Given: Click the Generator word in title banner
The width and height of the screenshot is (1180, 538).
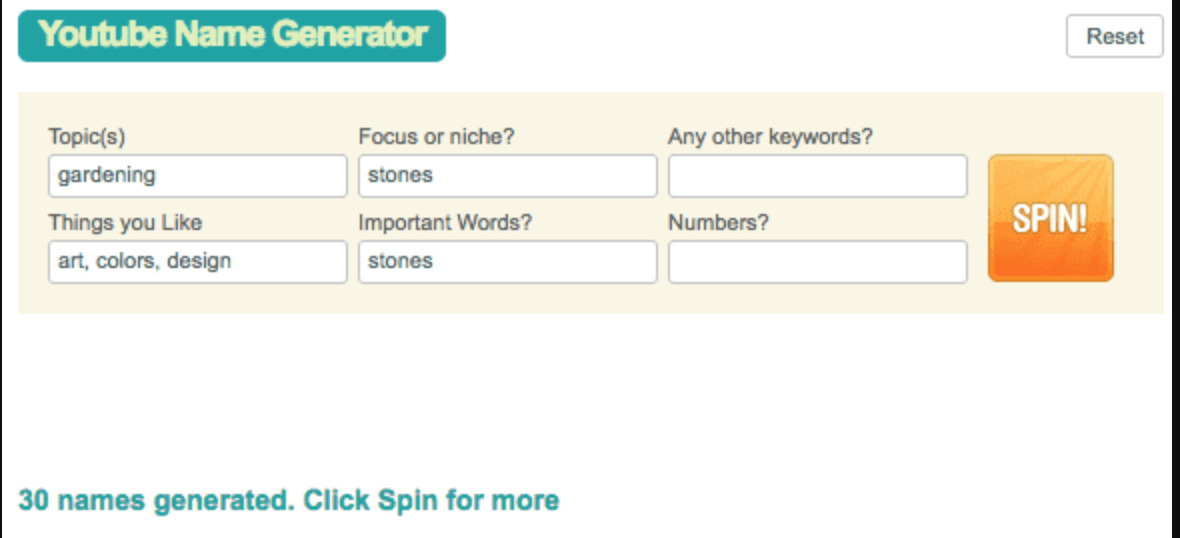Looking at the screenshot, I should (350, 35).
